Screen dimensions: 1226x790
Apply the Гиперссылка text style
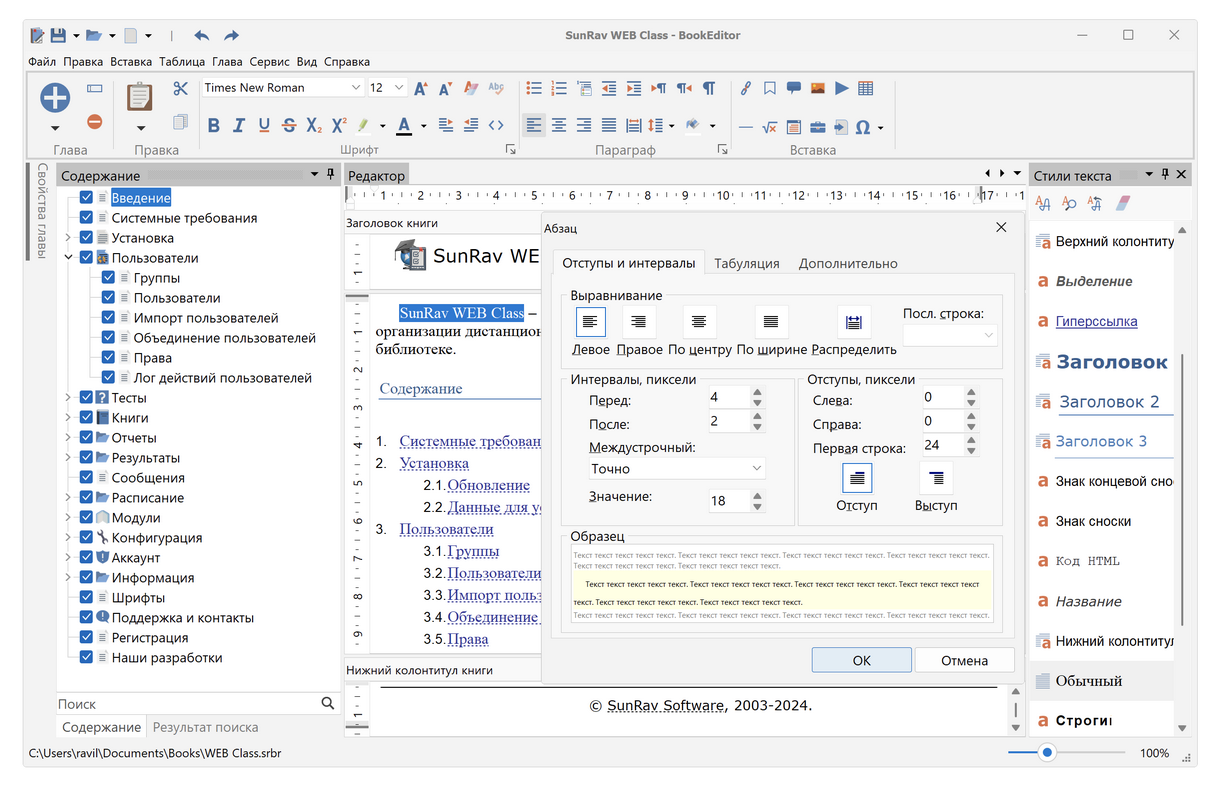[x=1096, y=321]
